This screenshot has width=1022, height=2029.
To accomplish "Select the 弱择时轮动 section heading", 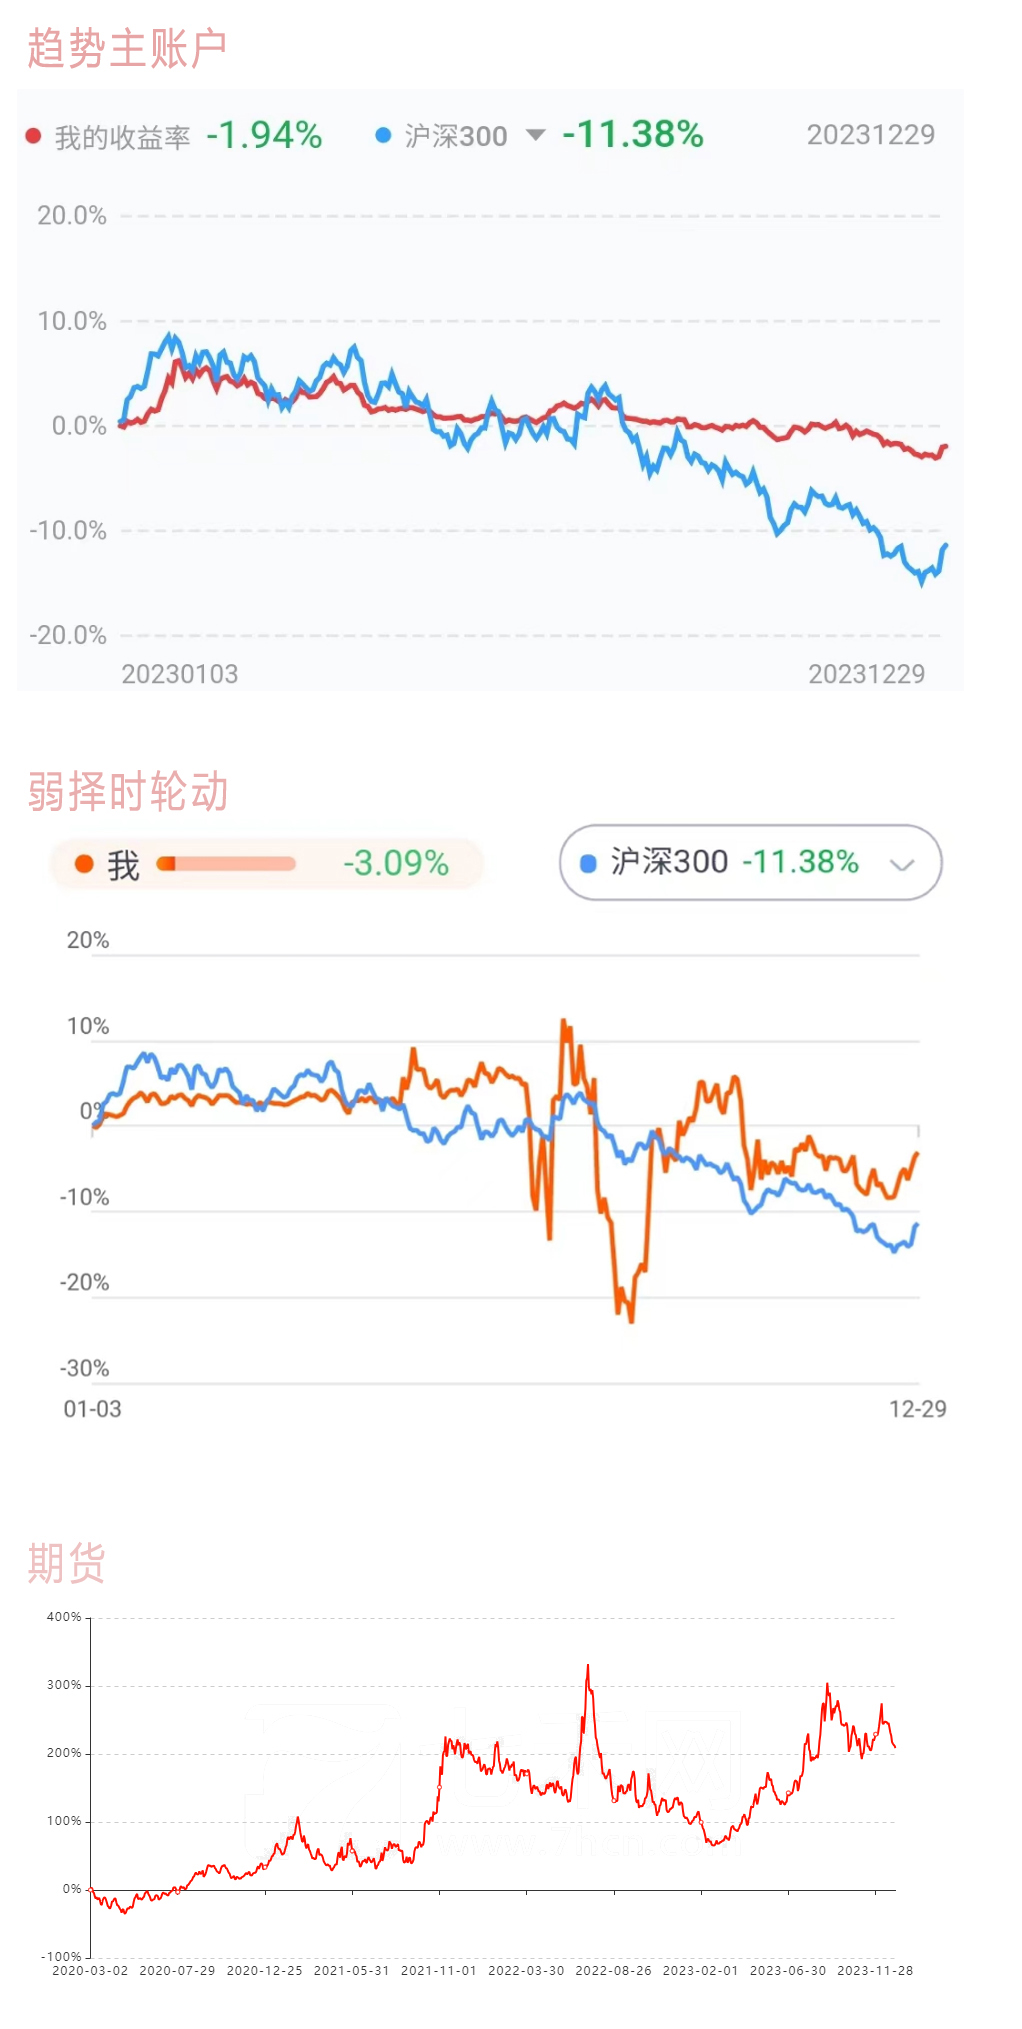I will pos(128,792).
